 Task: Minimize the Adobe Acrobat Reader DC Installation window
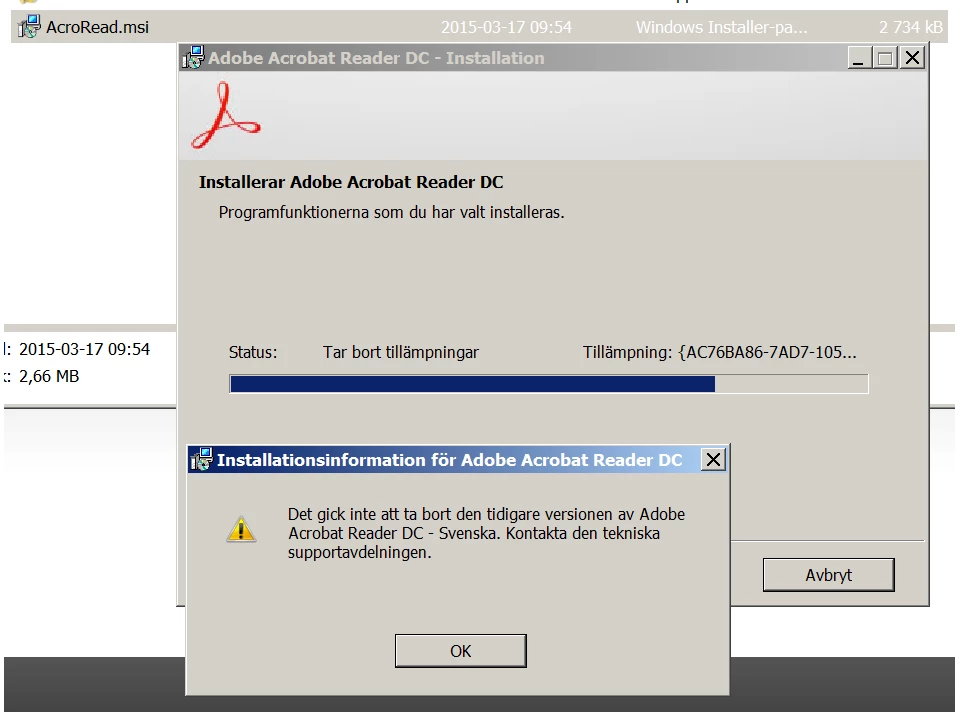point(859,58)
